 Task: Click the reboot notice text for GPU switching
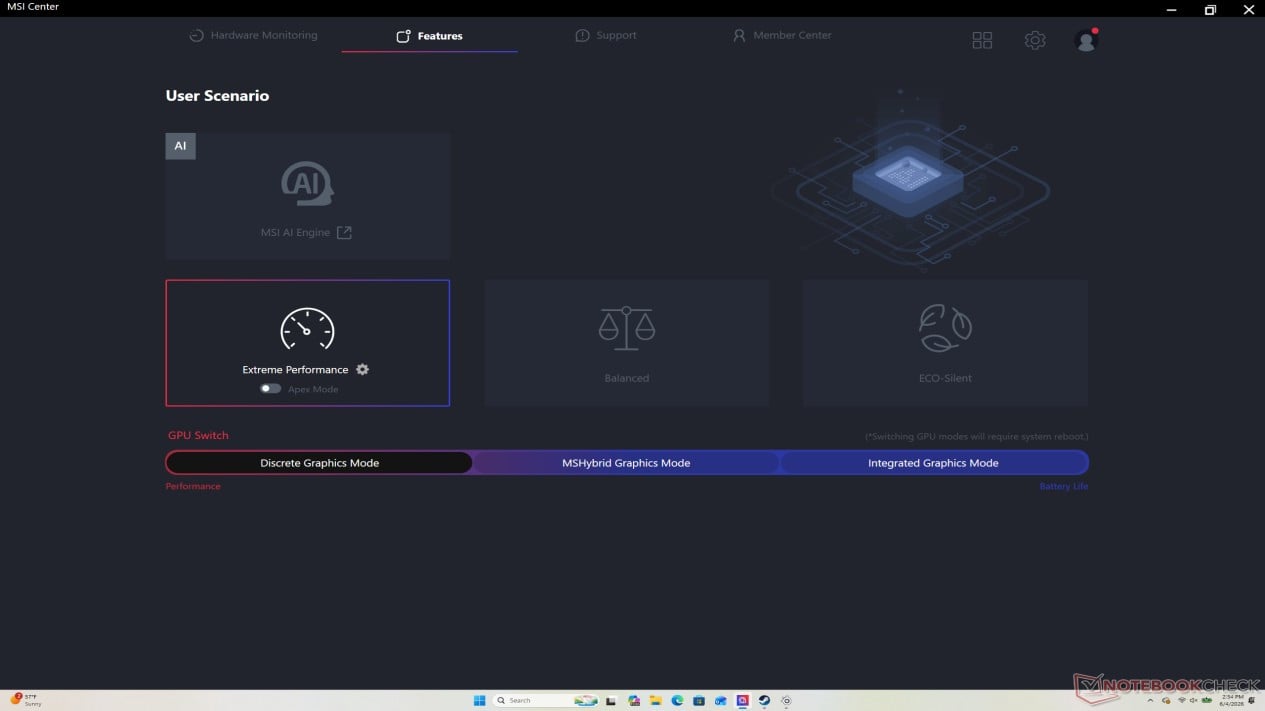click(976, 436)
